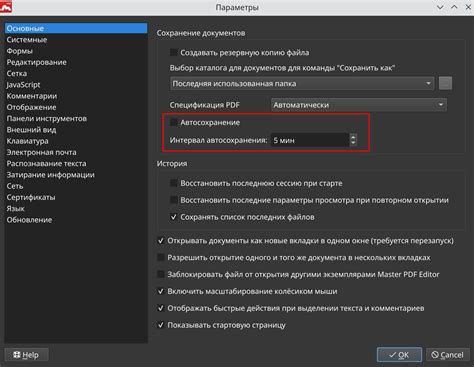474x367 pixels.
Task: Click the Help button with lifebuoy icon
Action: pyautogui.click(x=26, y=355)
